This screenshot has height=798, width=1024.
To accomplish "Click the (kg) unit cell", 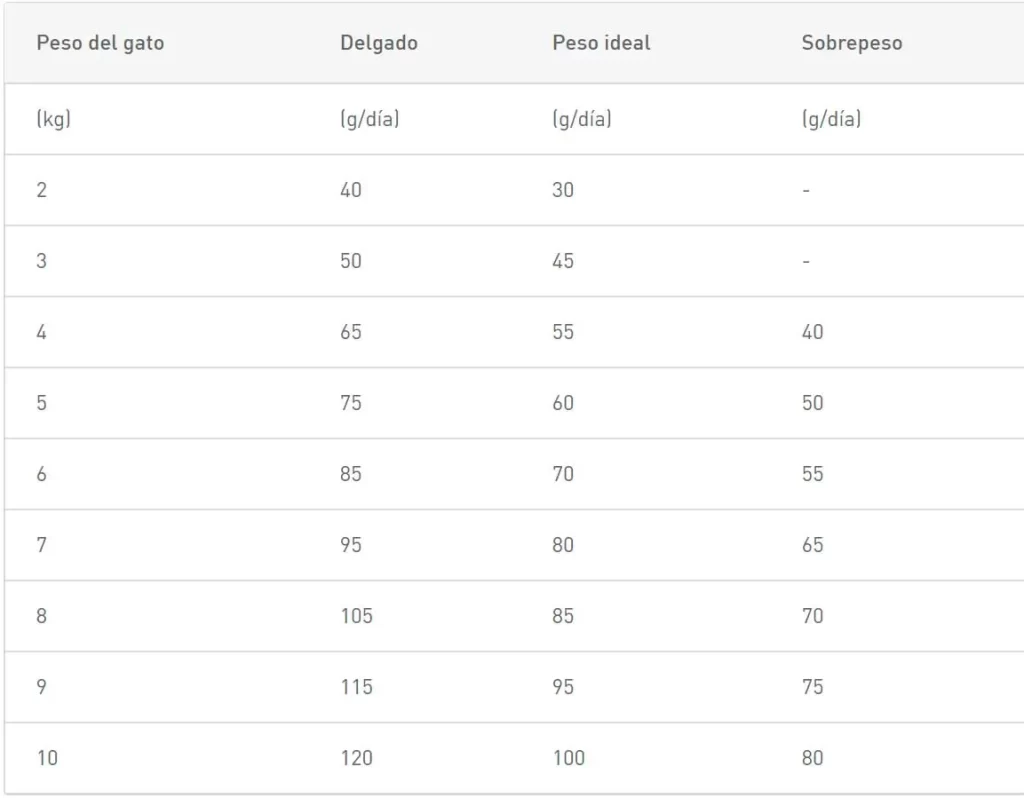I will 53,119.
